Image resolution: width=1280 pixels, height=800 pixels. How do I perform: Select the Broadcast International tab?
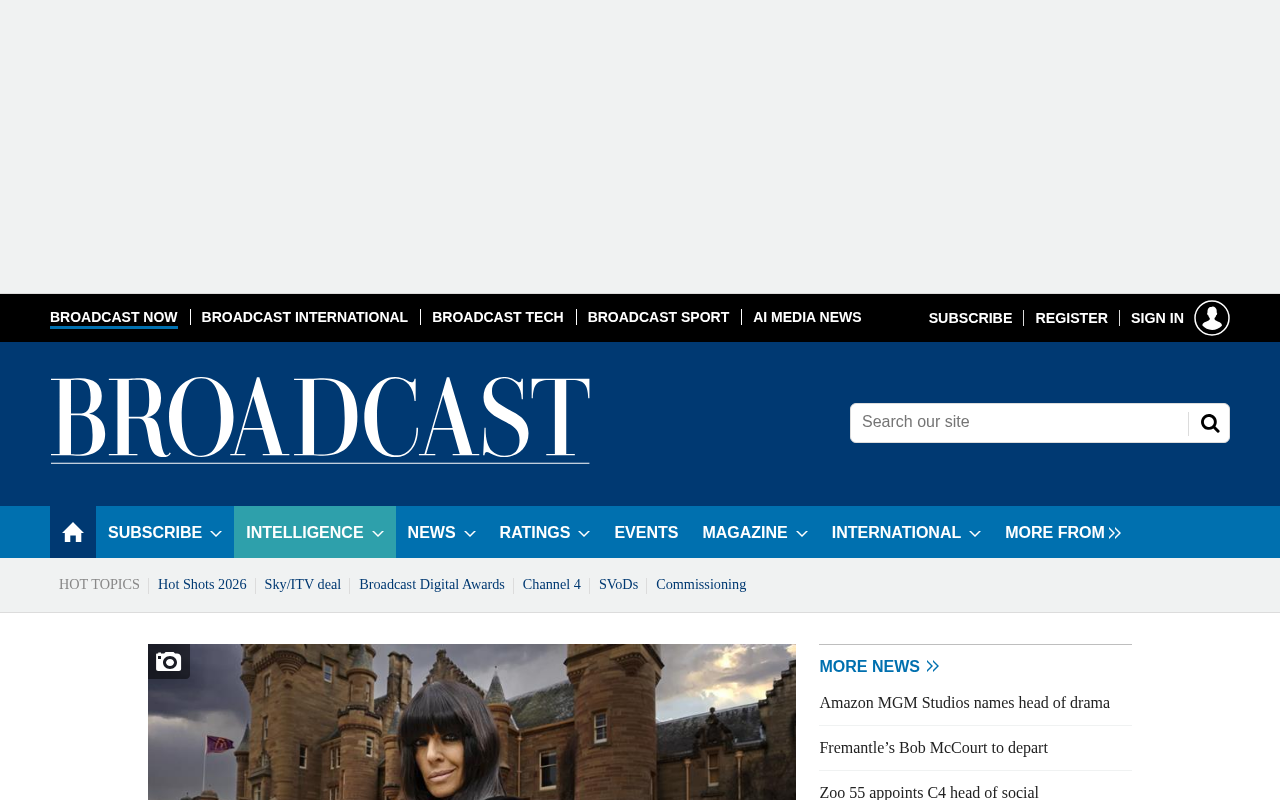305,317
